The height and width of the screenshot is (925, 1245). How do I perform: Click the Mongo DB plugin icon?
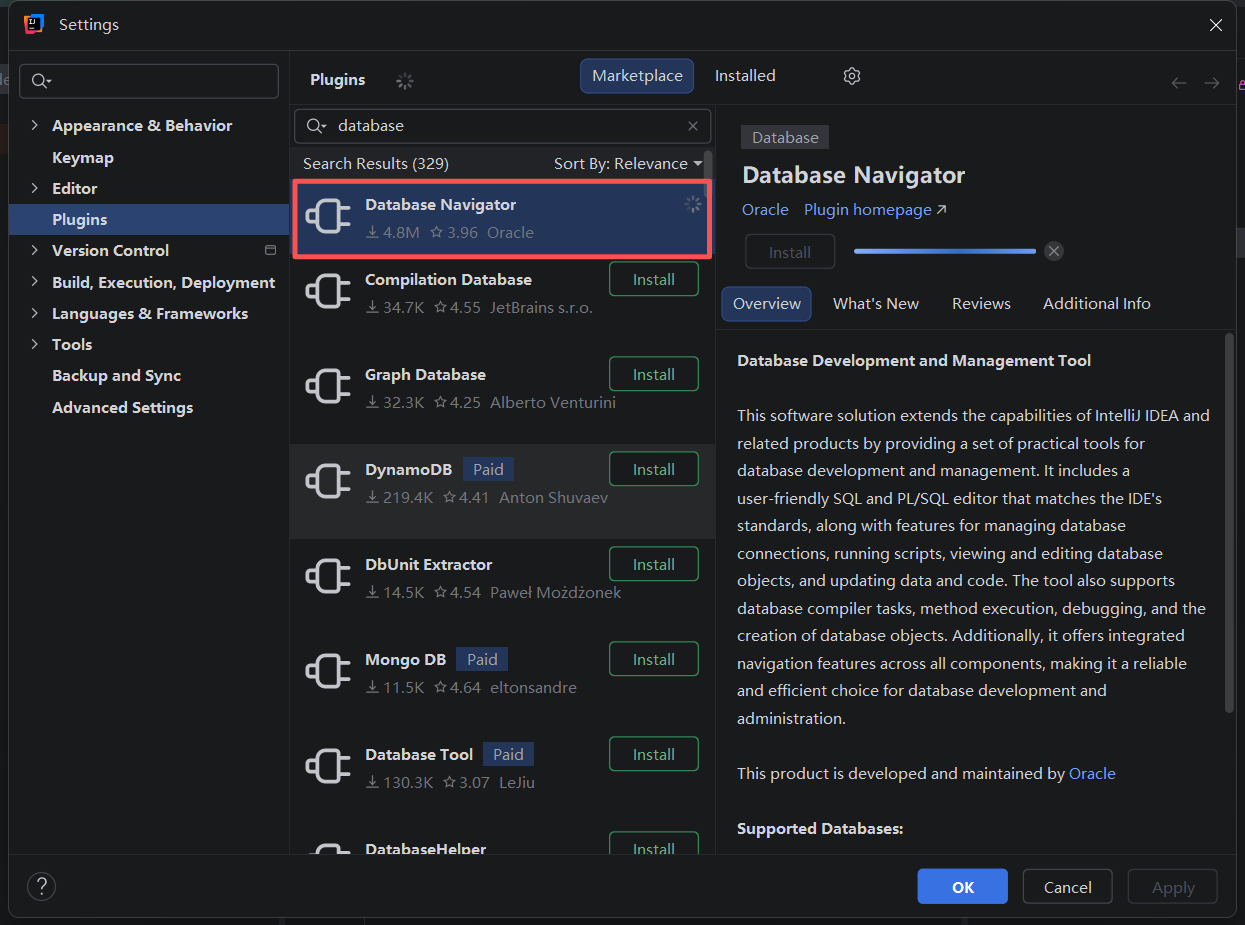point(328,673)
